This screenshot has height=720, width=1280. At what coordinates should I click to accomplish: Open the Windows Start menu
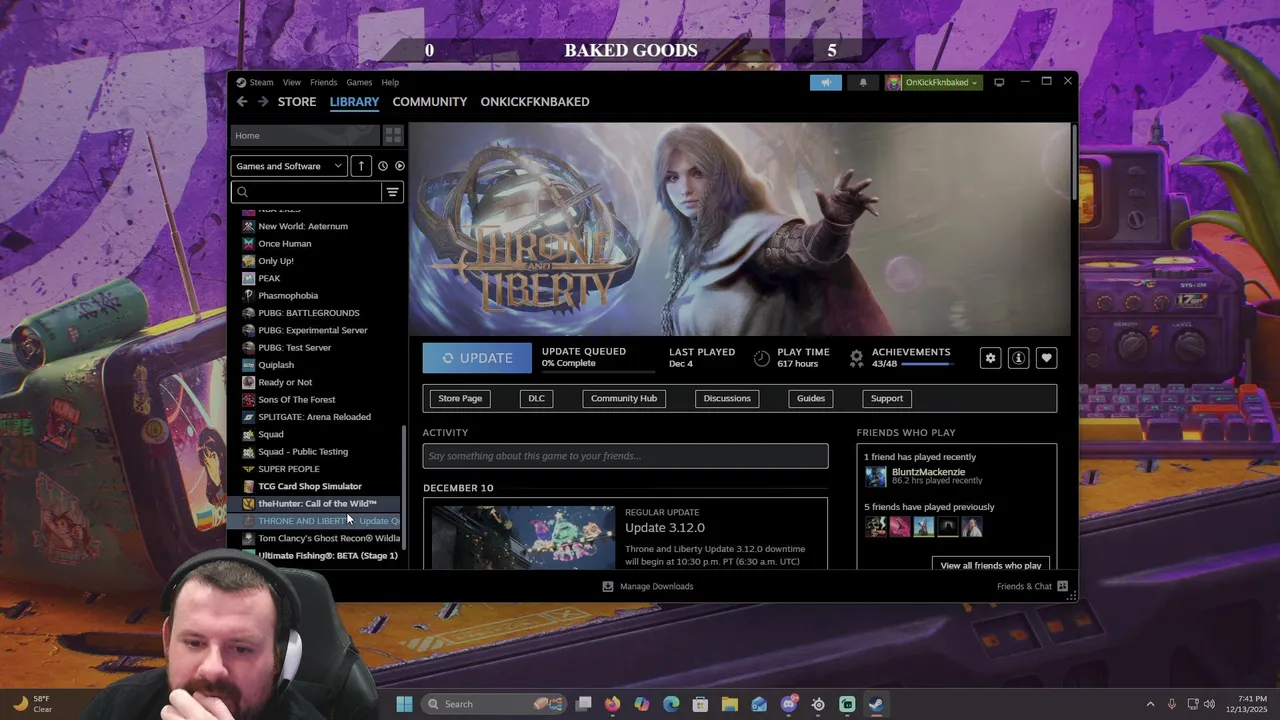[x=404, y=704]
